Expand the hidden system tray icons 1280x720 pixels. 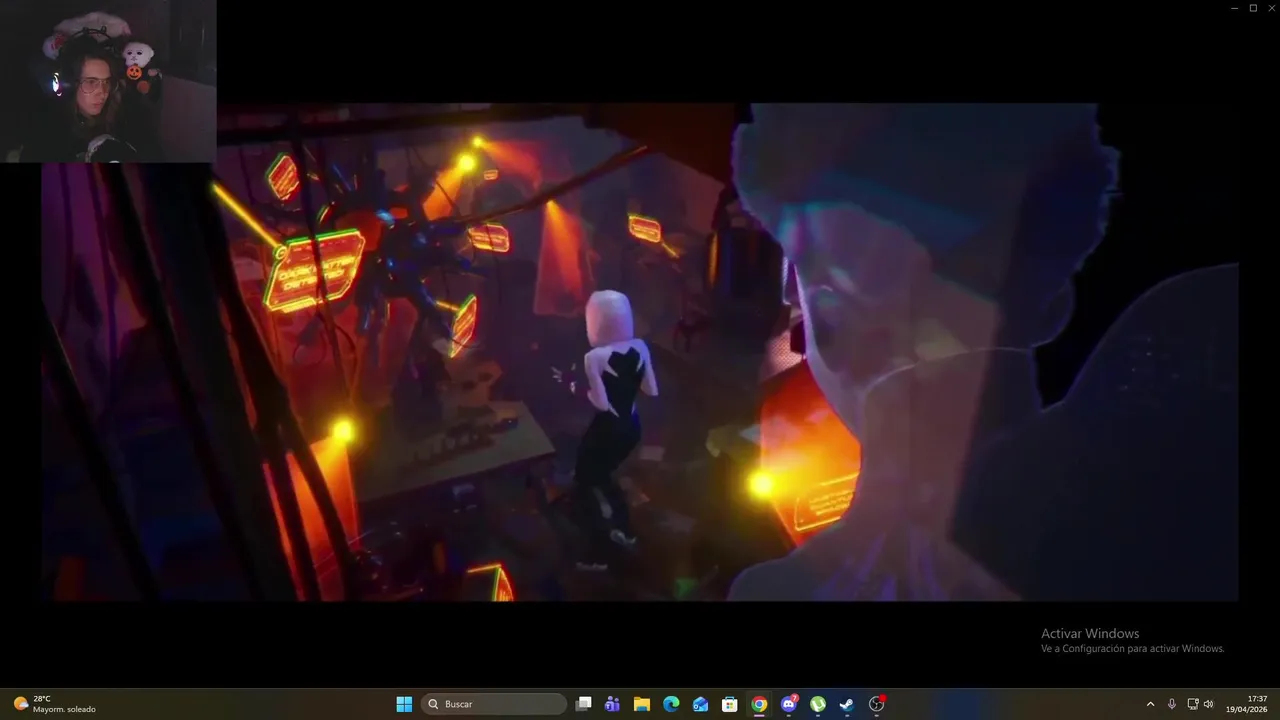coord(1150,704)
